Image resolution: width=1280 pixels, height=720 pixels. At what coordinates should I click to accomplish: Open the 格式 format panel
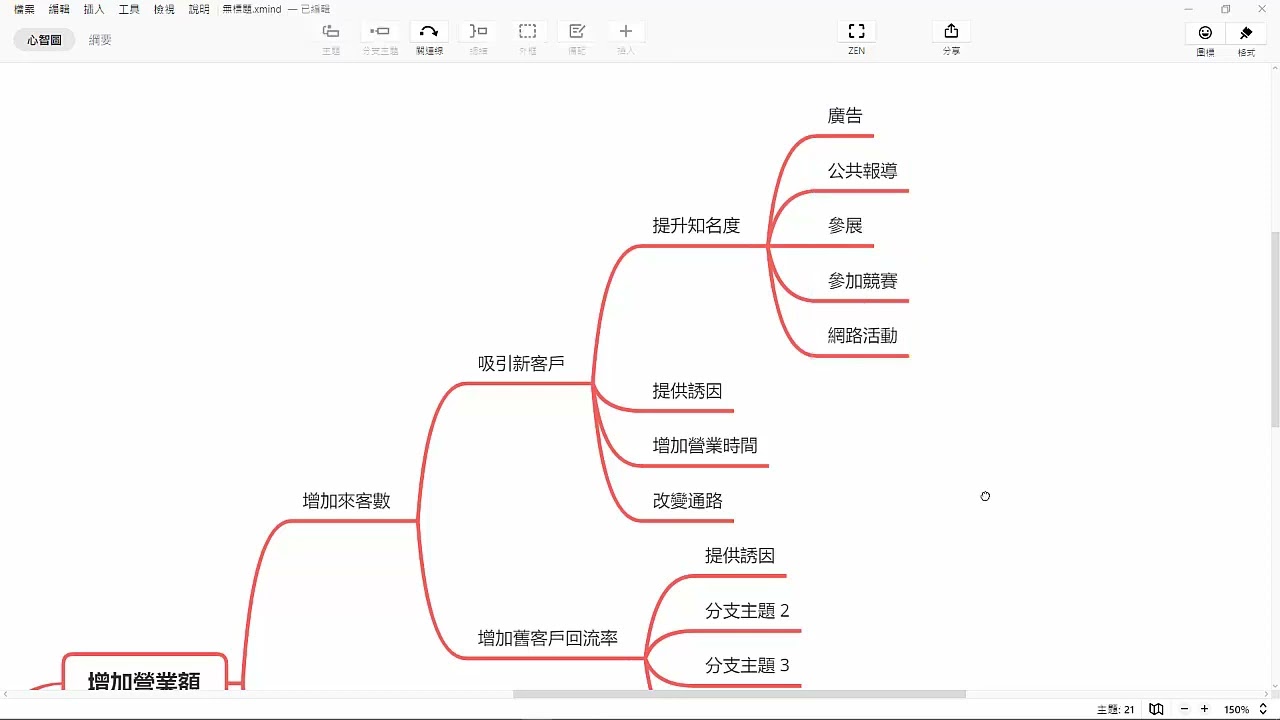(x=1246, y=38)
